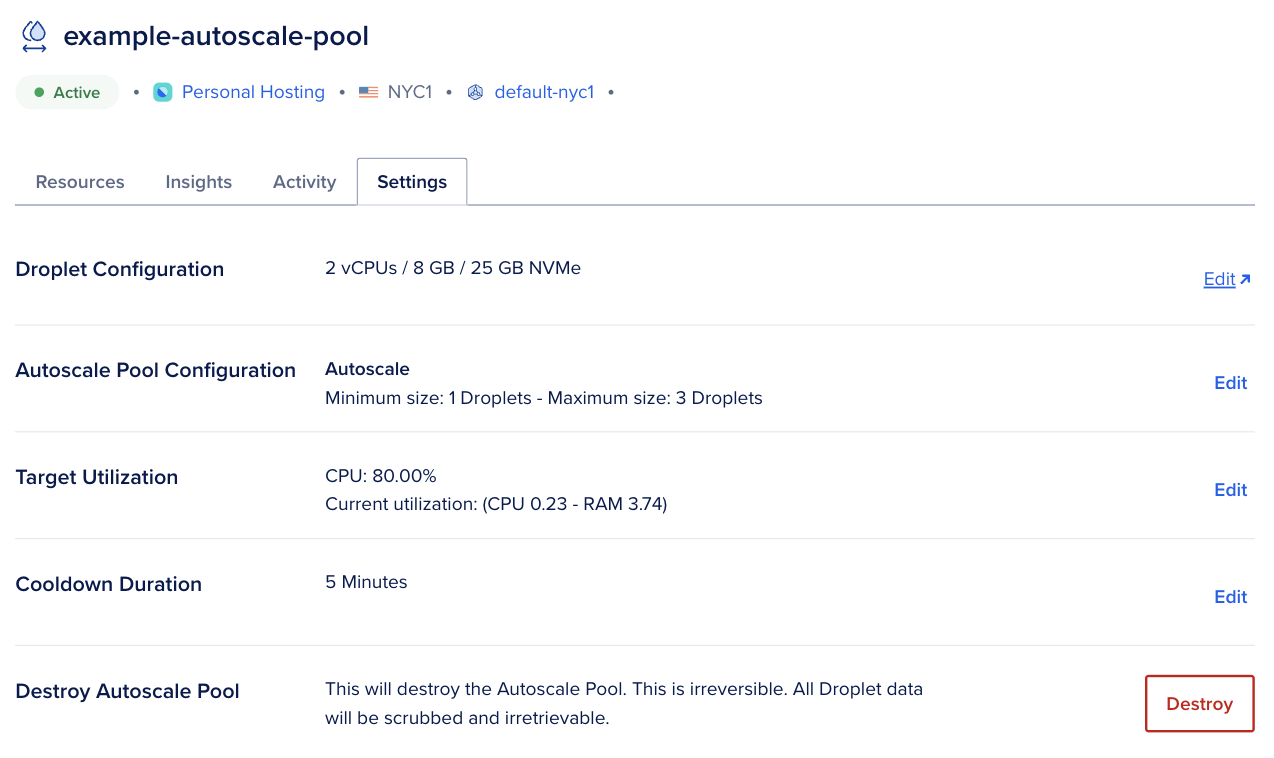Screen dimensions: 1274x758
Task: Click the Destroy button
Action: pos(1199,703)
